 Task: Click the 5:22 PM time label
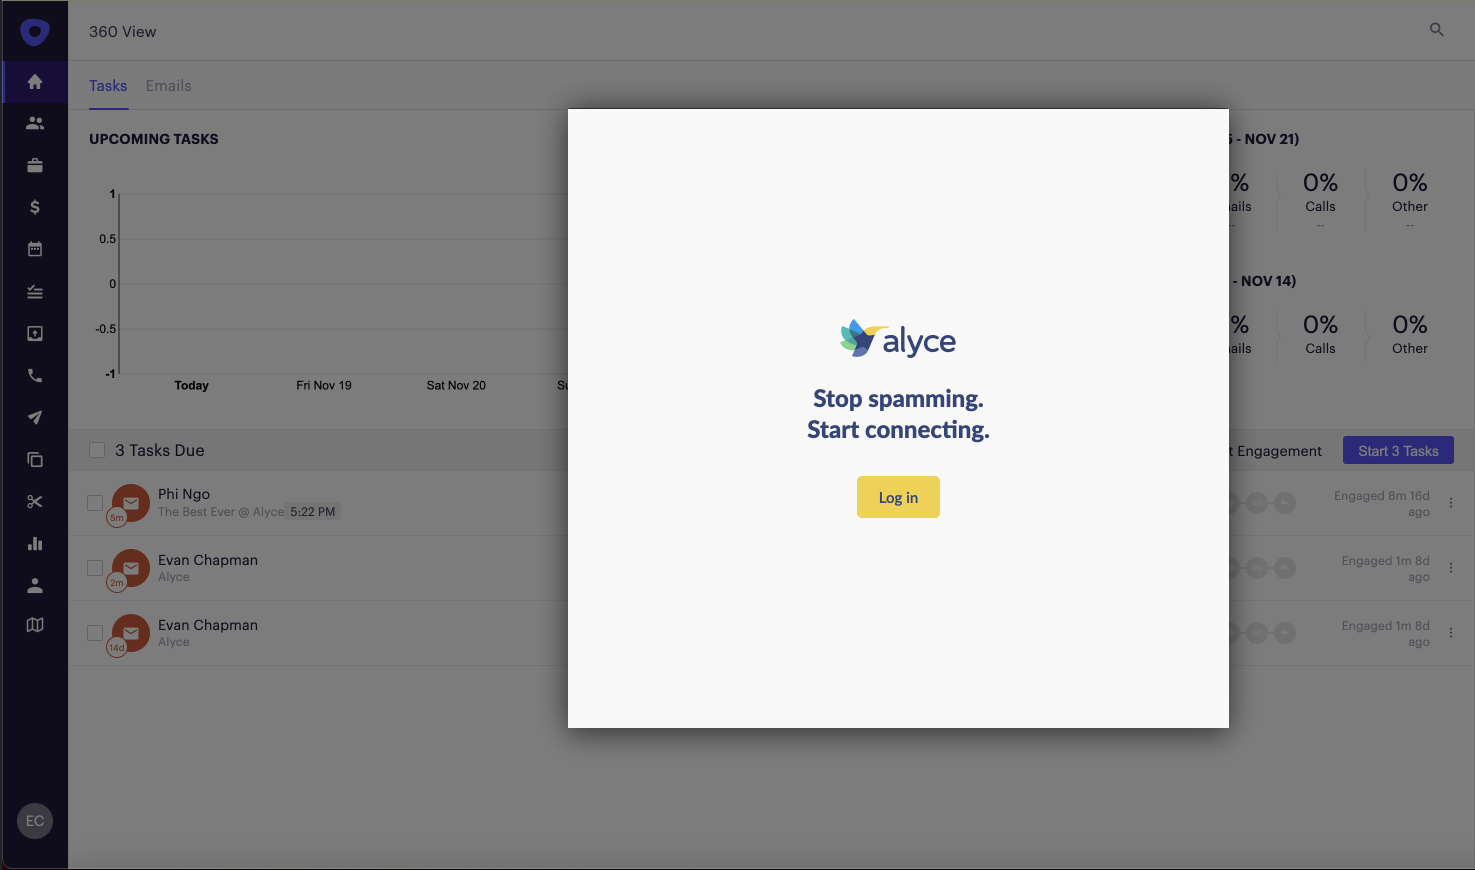[313, 512]
